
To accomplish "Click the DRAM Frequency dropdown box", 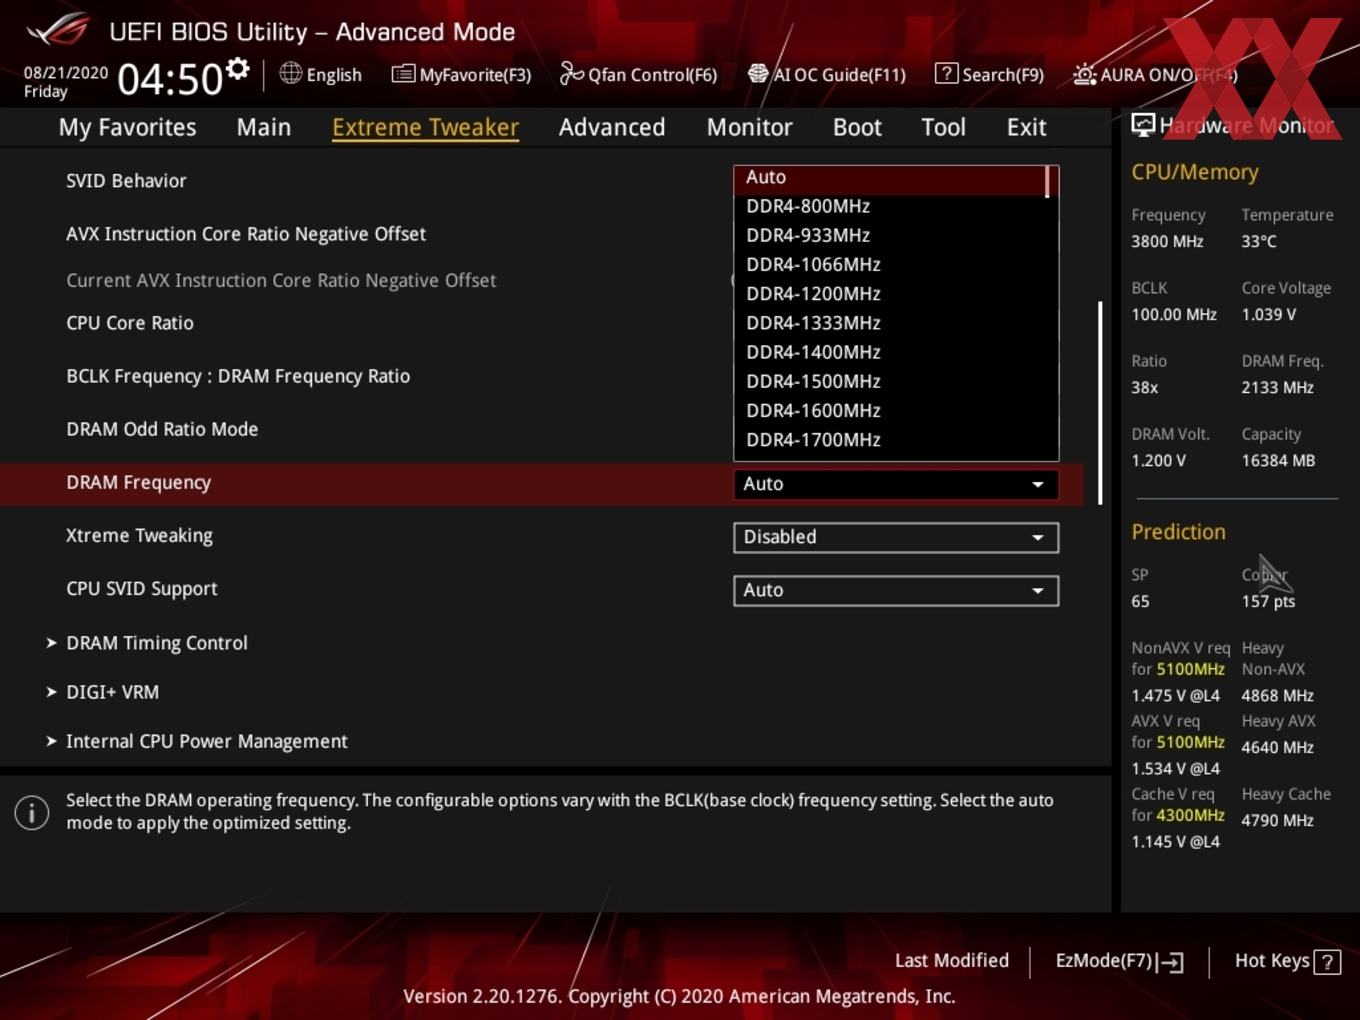I will [895, 484].
